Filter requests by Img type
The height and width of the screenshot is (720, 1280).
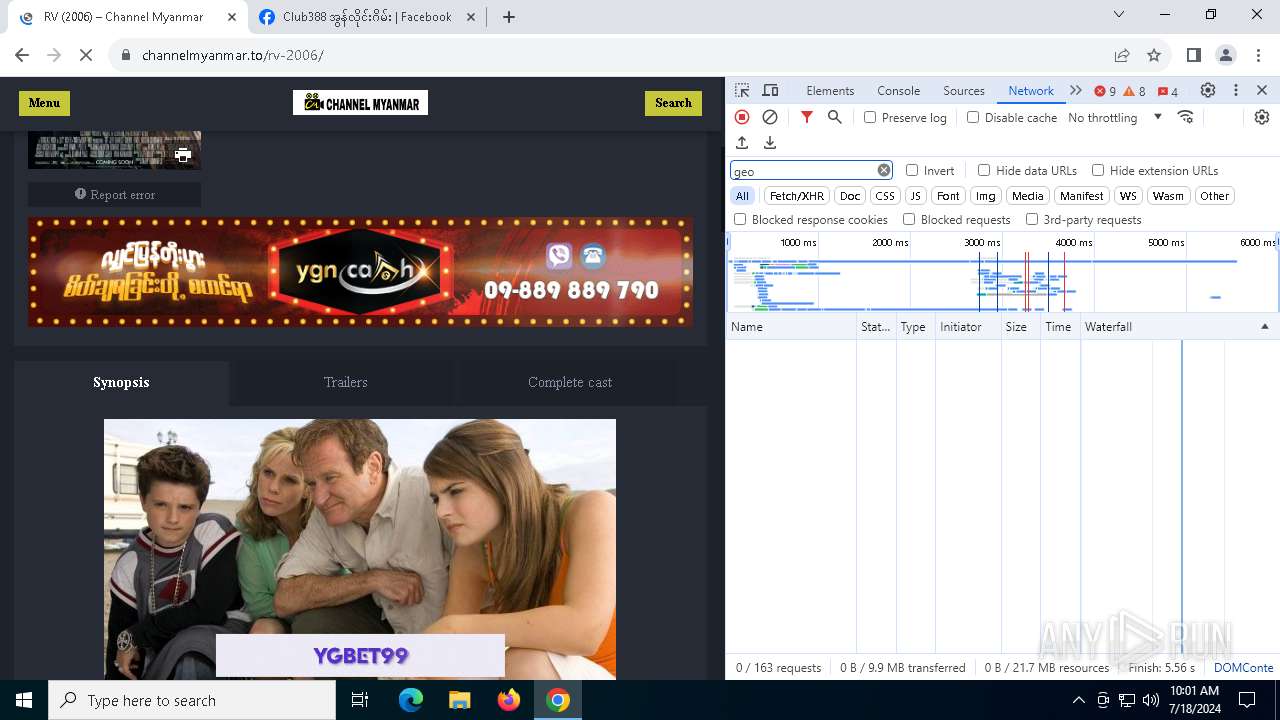pos(986,196)
